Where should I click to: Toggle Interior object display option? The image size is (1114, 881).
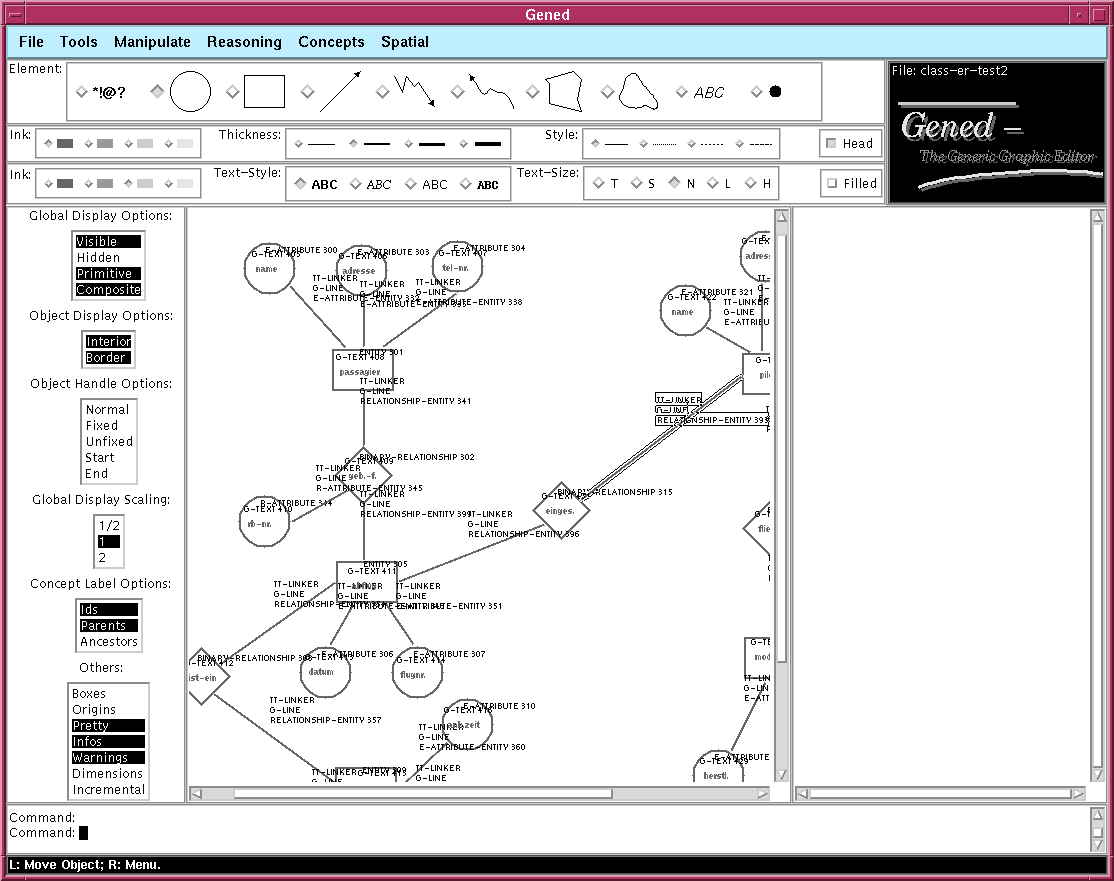coord(108,342)
